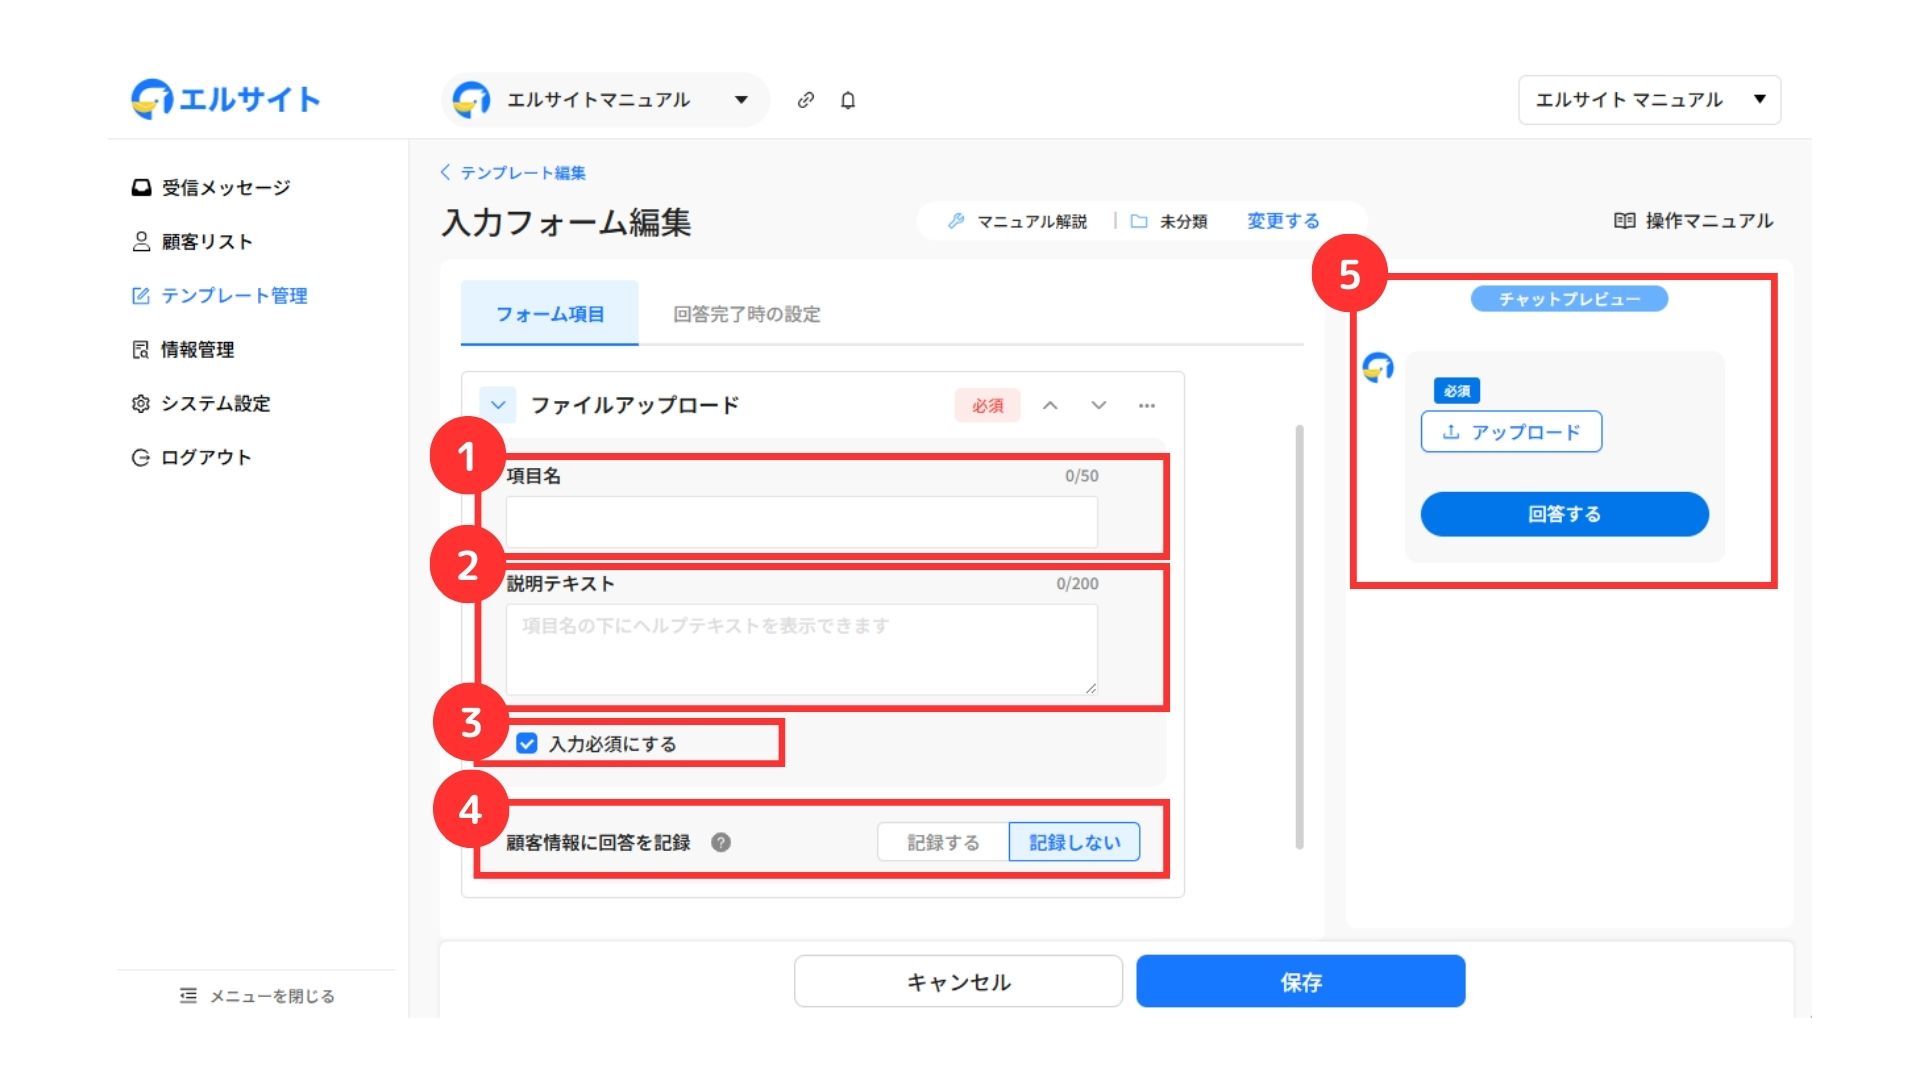Screen dimensions: 1920x1080
Task: Collapse the ファイルアップロード section
Action: (498, 405)
